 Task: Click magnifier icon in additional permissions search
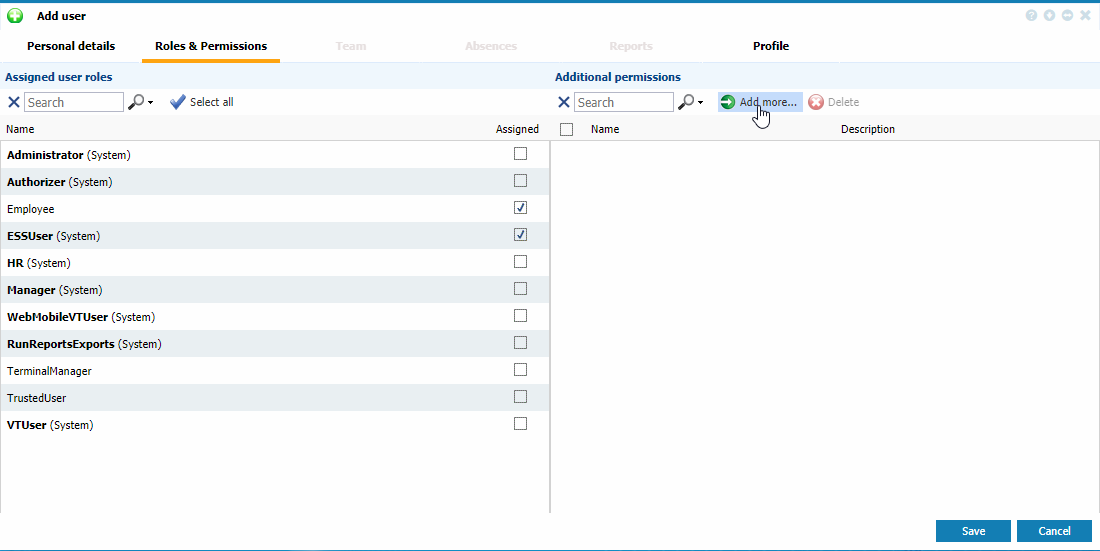[686, 102]
